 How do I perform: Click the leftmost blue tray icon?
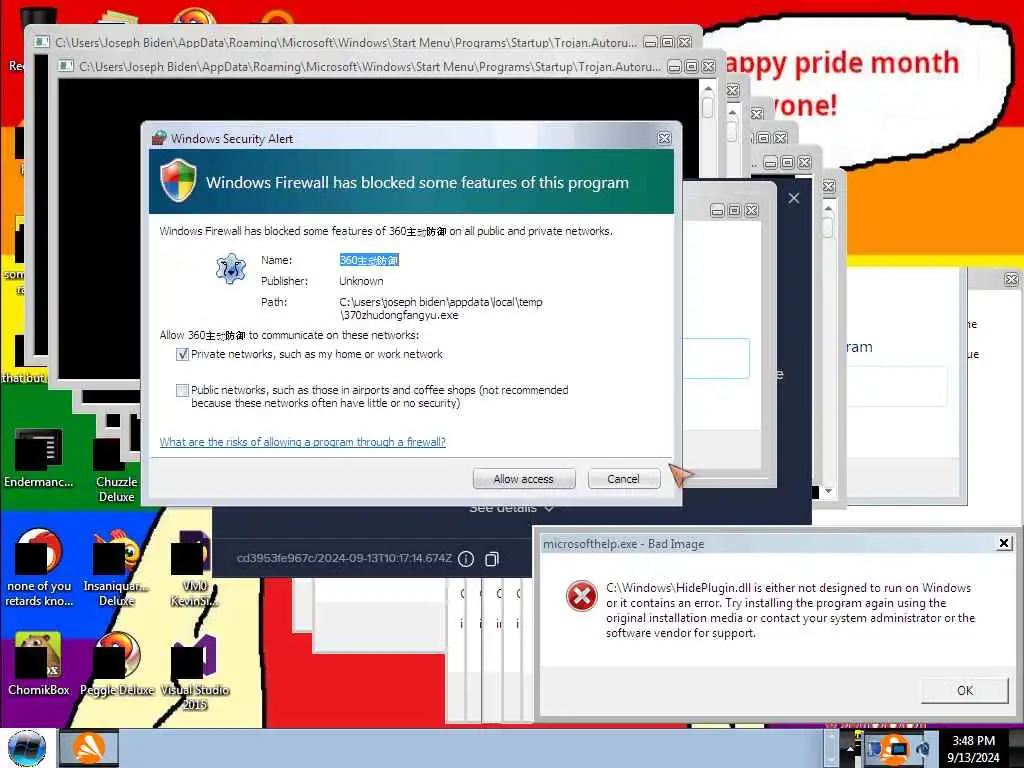874,748
